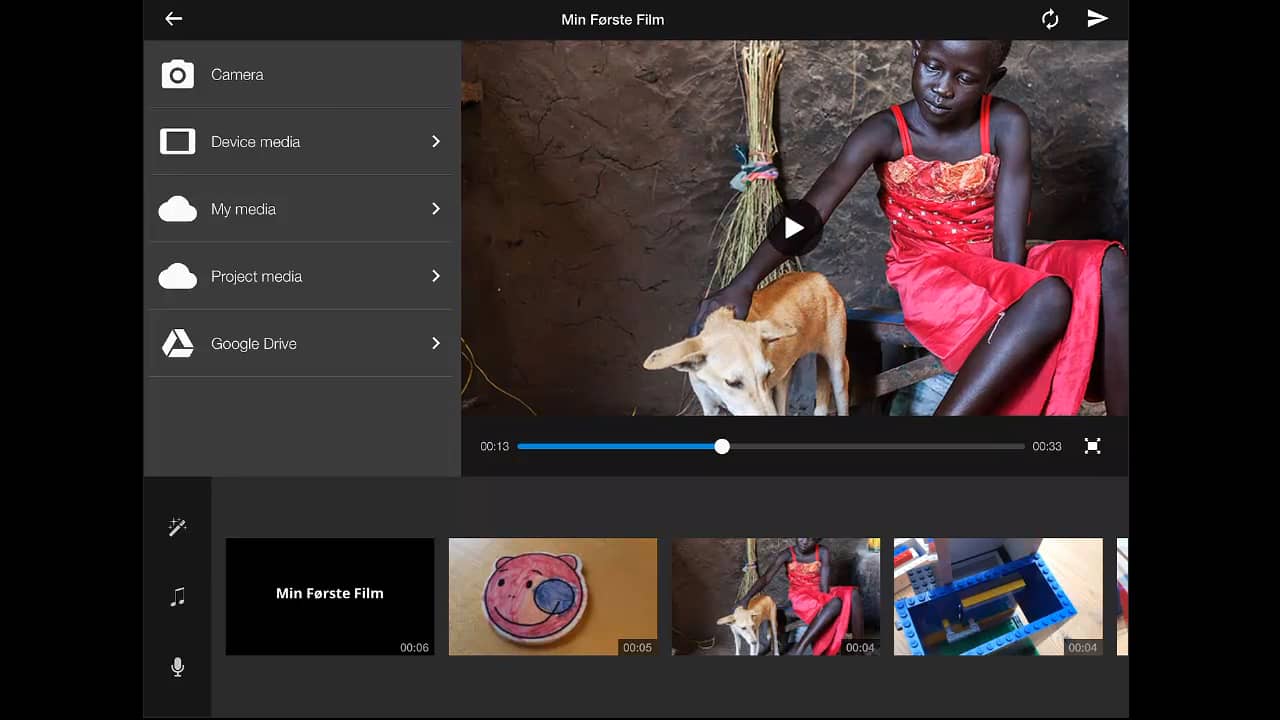Select the My media label
Viewport: 1280px width, 720px height.
243,209
